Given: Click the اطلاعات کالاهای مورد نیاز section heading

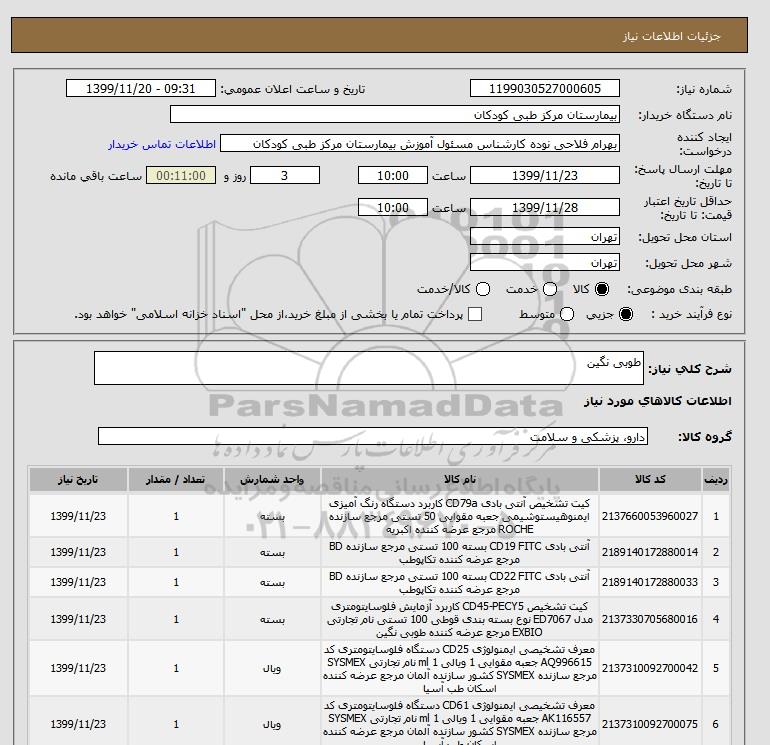Looking at the screenshot, I should (658, 401).
